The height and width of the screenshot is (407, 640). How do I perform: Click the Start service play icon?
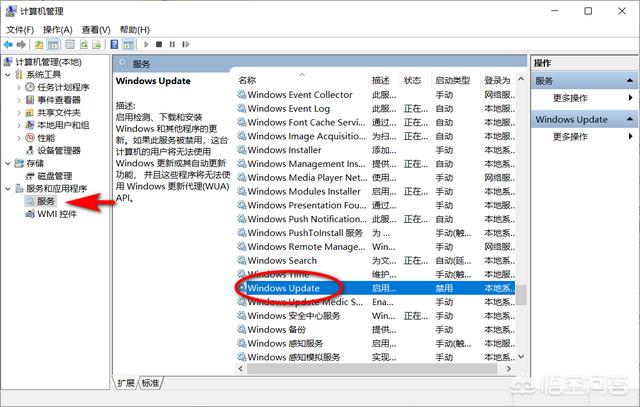coord(146,44)
